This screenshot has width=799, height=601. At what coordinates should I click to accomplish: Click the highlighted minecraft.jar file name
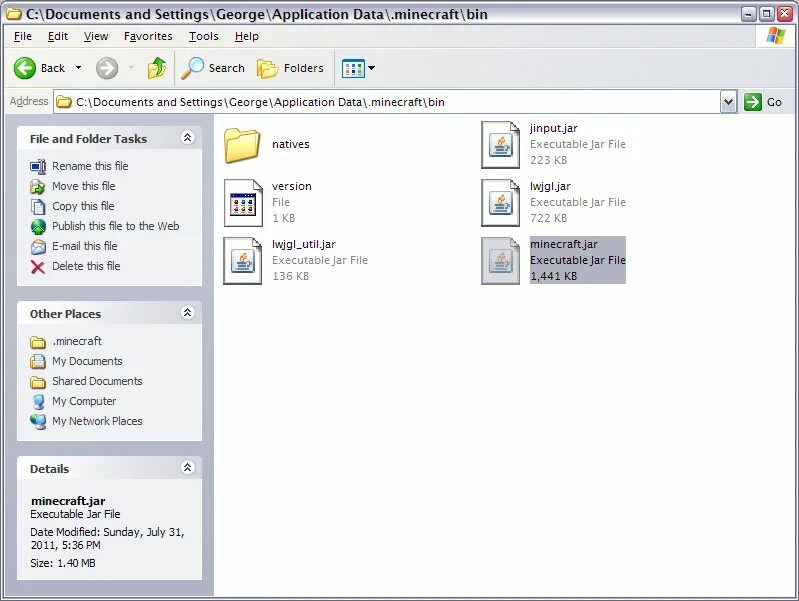pos(564,244)
